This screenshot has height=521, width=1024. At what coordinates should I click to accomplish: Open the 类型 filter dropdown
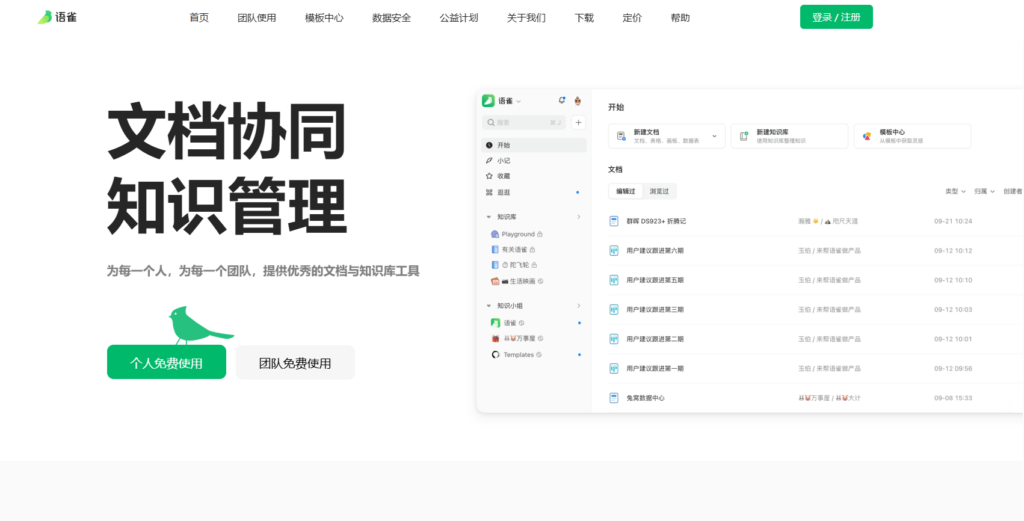coord(955,191)
